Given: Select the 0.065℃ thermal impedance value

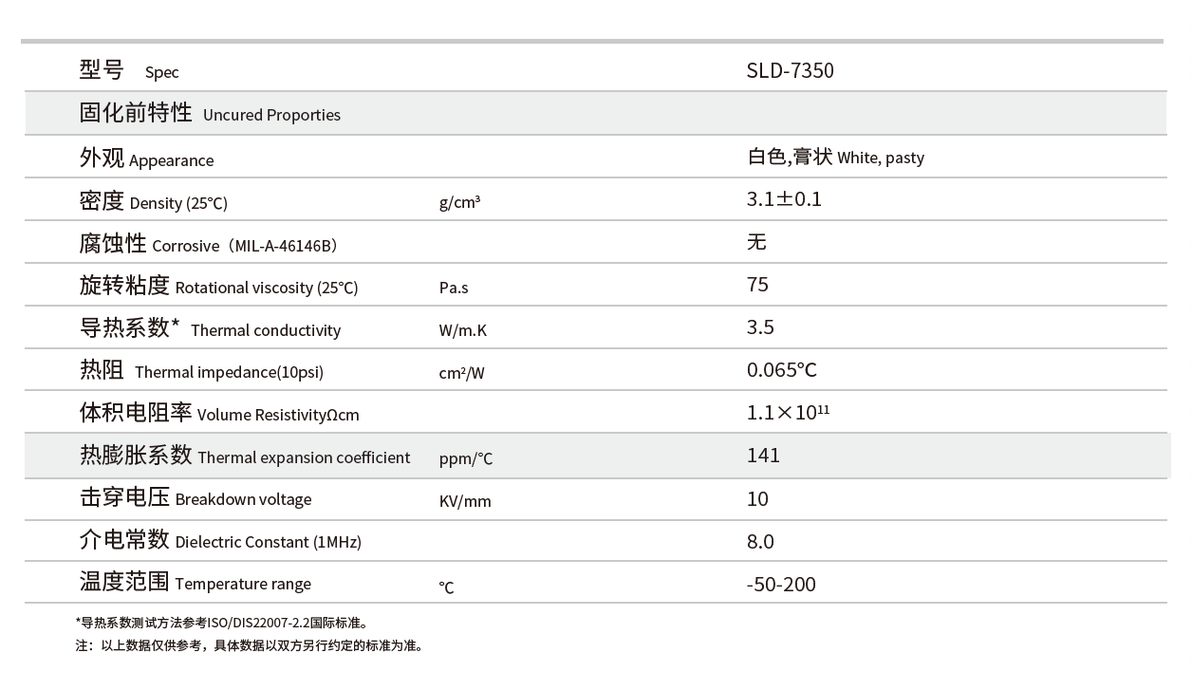Looking at the screenshot, I should tap(781, 370).
